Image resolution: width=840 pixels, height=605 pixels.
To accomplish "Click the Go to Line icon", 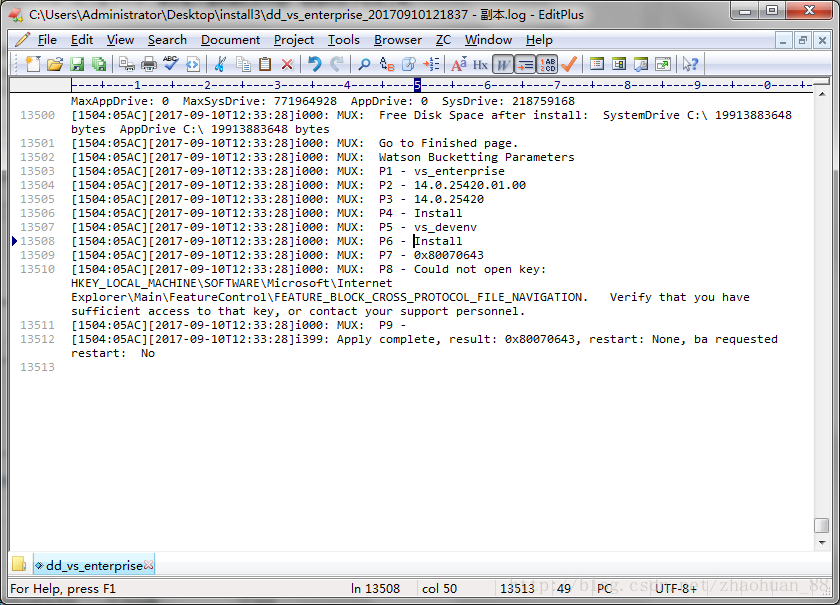I will (431, 64).
